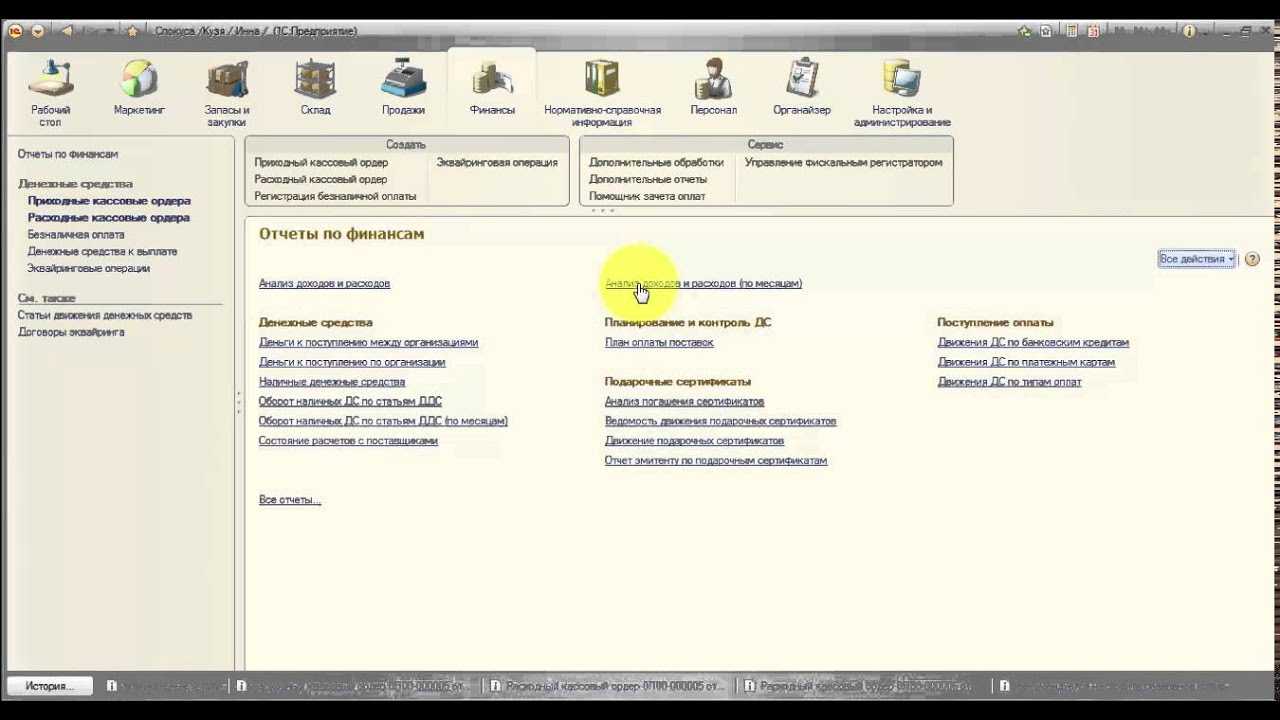
Task: Open Состояние расчетов с поставщиками
Action: 348,441
